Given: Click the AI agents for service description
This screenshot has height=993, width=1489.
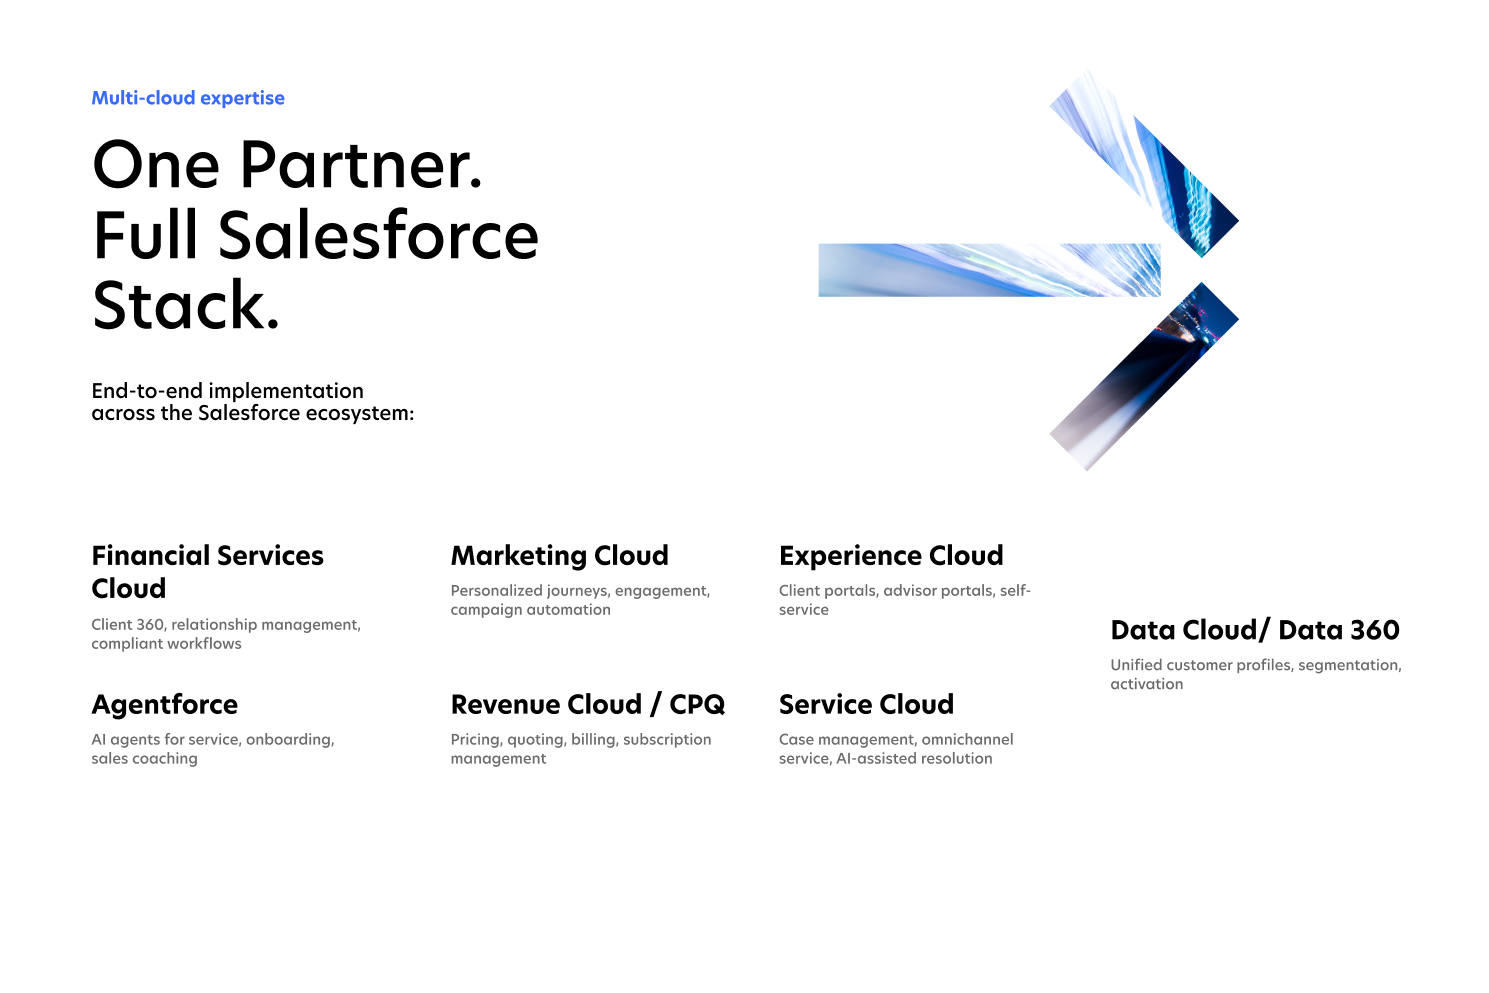Looking at the screenshot, I should tap(212, 749).
